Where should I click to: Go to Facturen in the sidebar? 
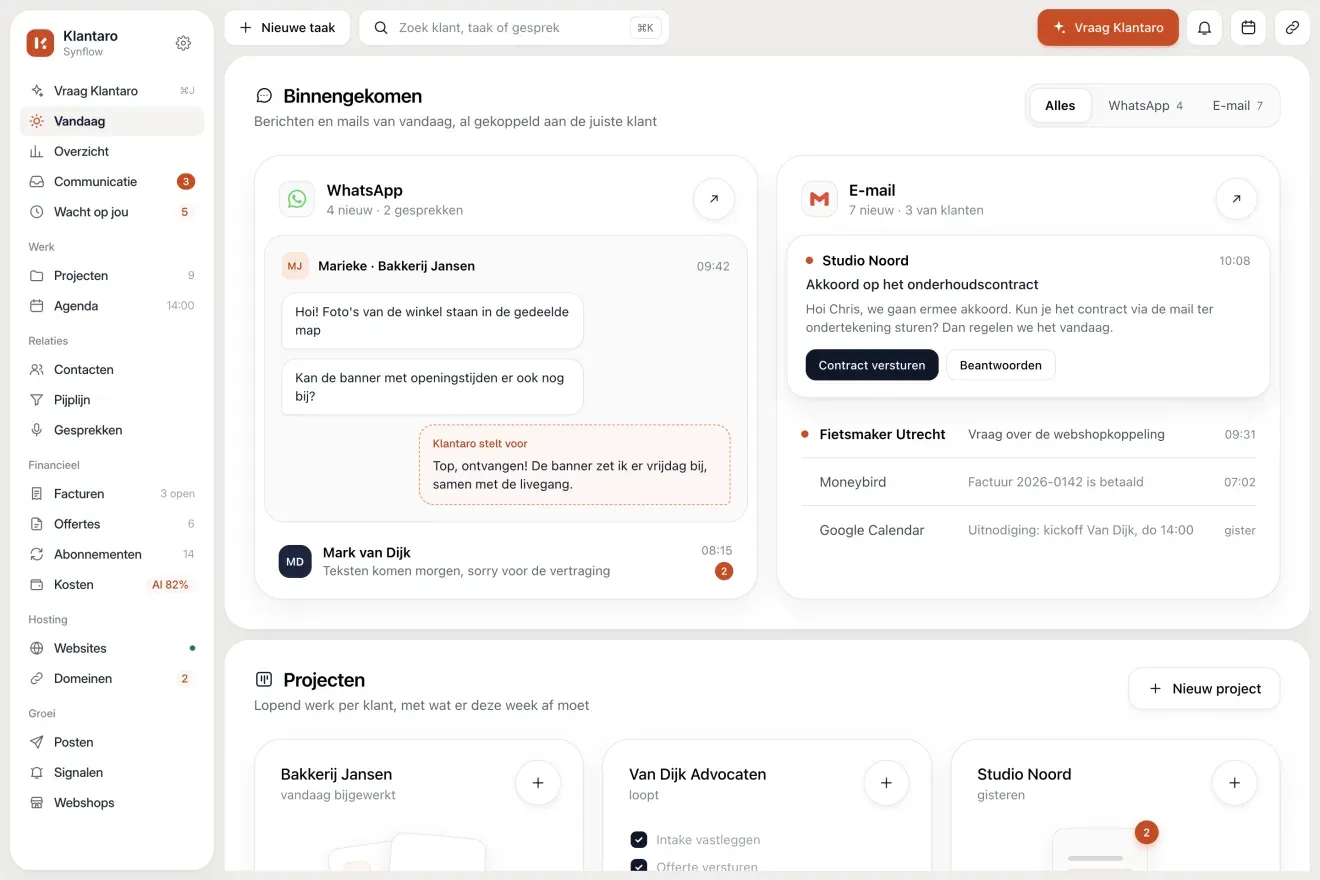point(112,494)
